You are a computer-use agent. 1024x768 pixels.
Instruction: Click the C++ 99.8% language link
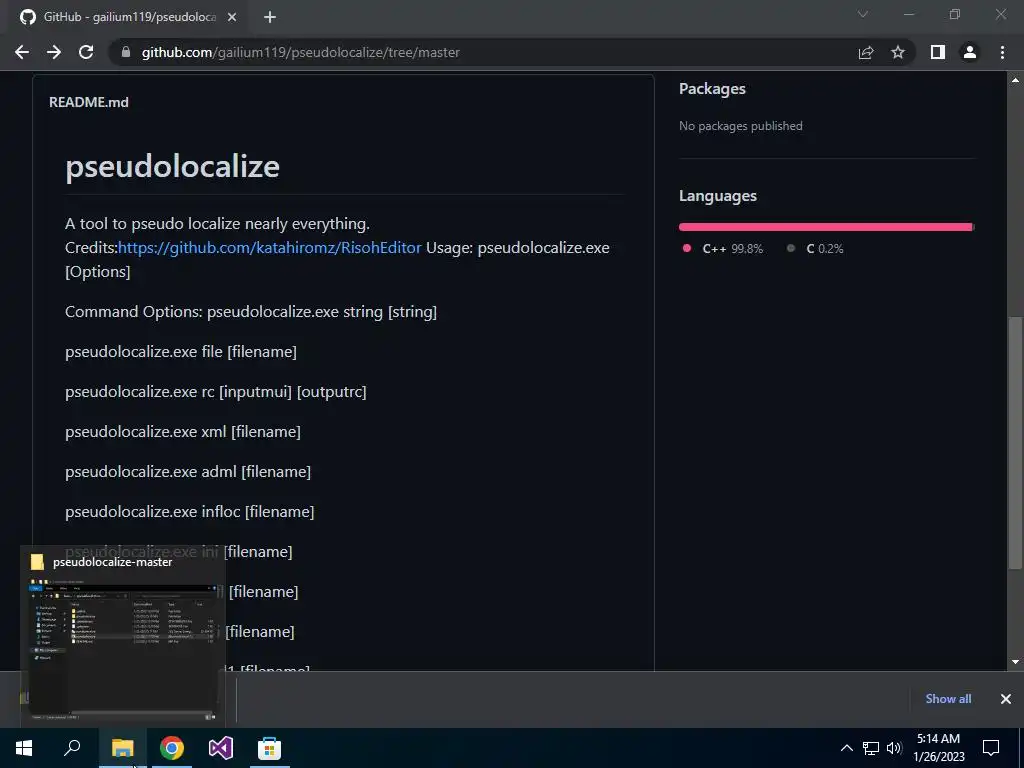tap(723, 249)
